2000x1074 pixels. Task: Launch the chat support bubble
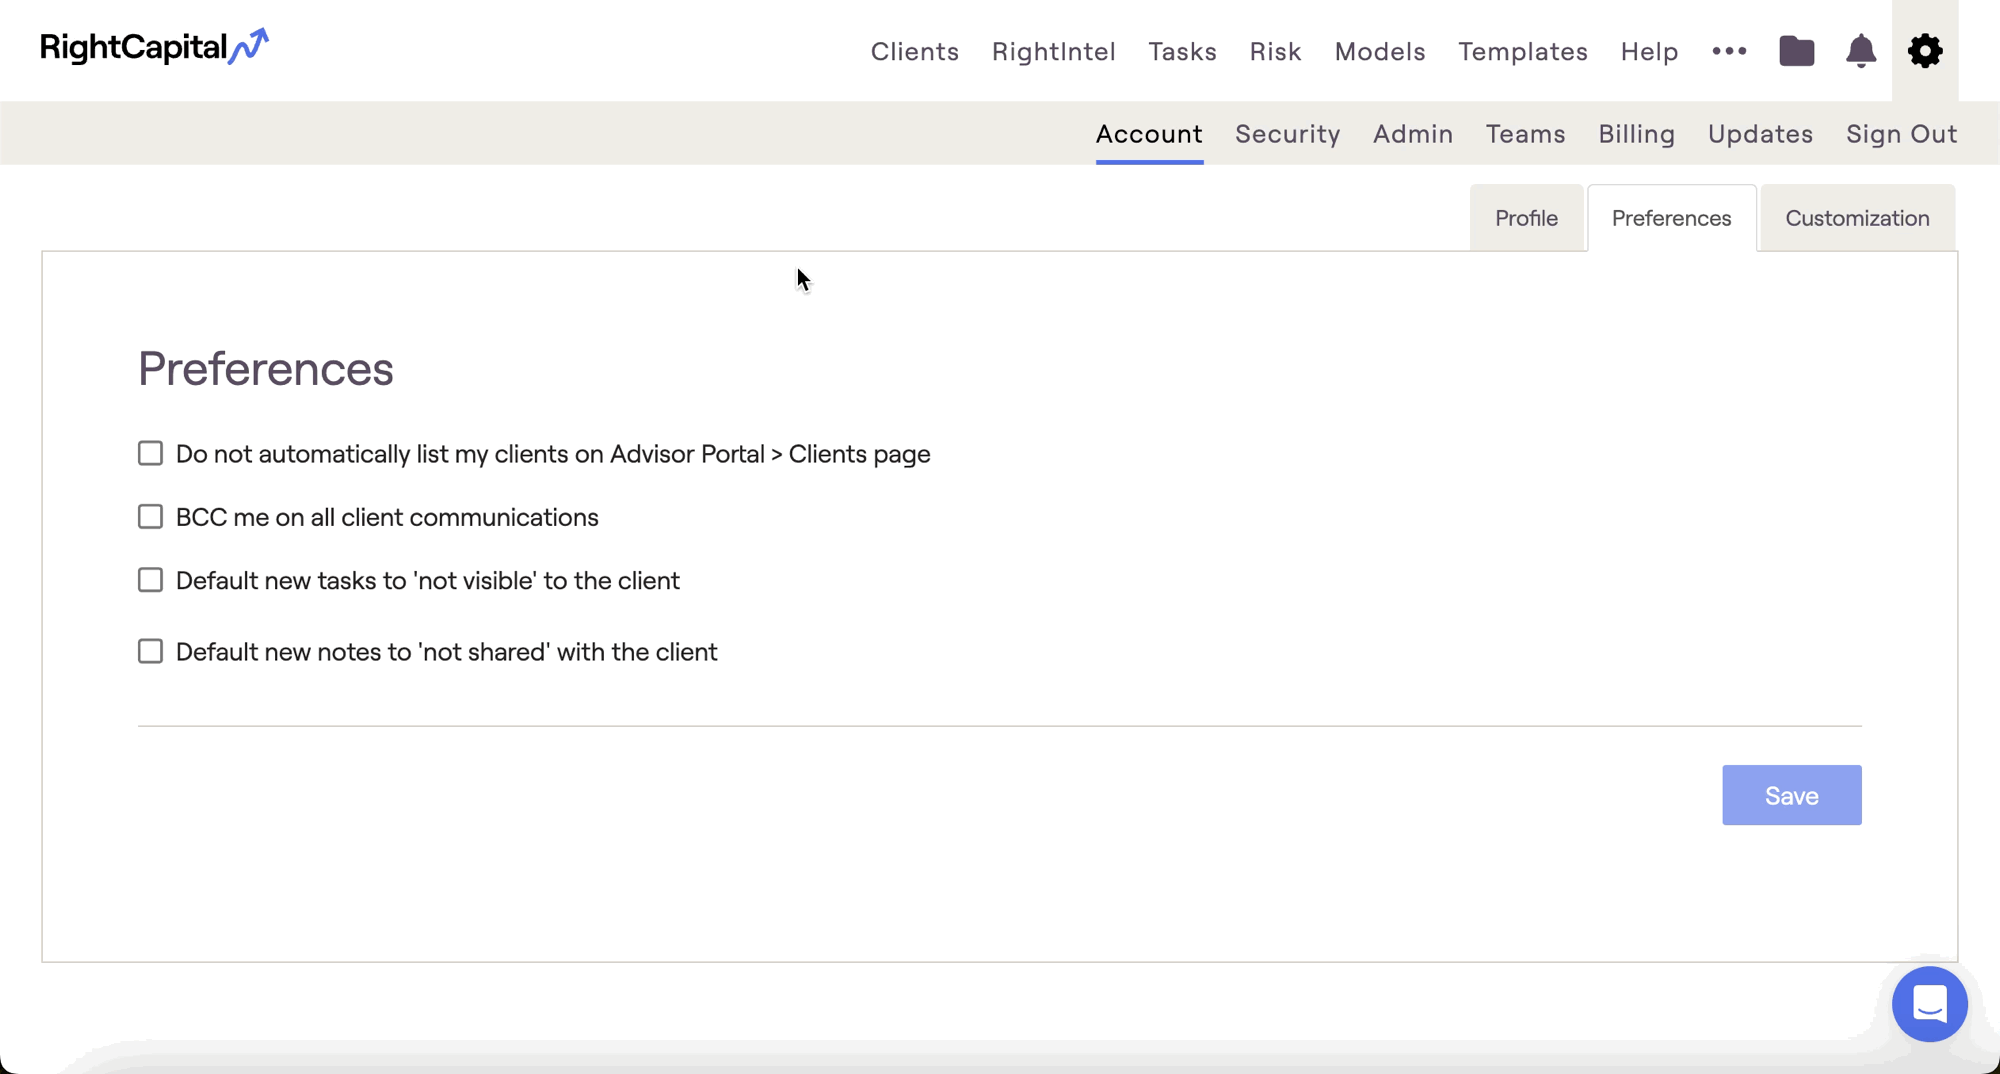point(1930,1004)
